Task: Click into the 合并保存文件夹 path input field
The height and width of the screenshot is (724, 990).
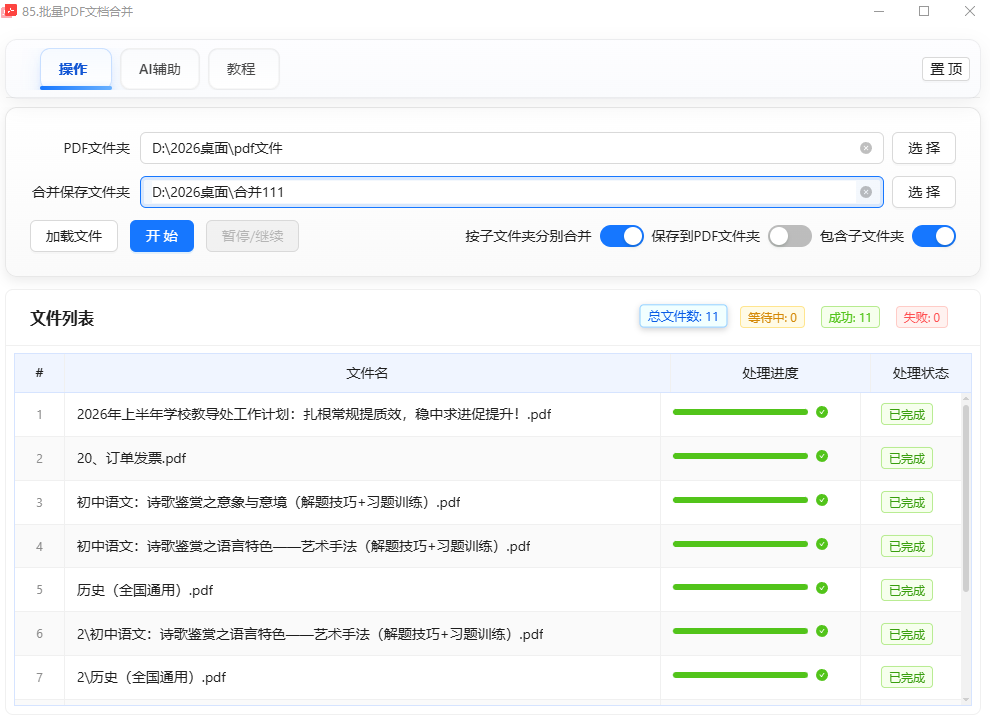Action: tap(500, 192)
